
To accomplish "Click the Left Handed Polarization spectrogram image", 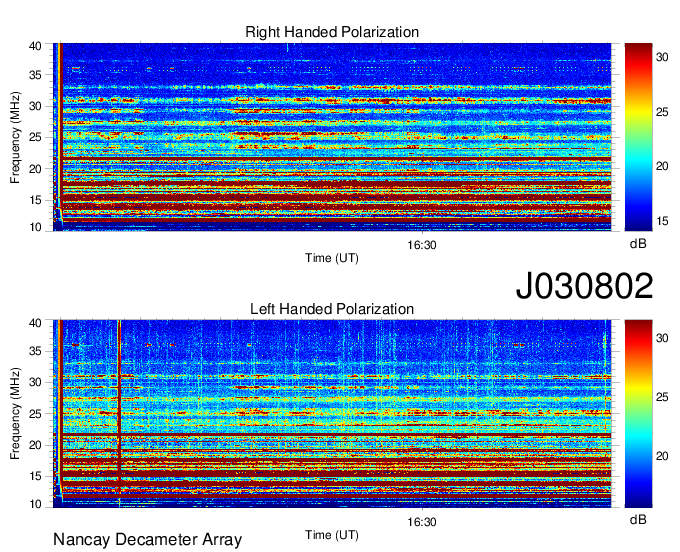I will pos(332,414).
